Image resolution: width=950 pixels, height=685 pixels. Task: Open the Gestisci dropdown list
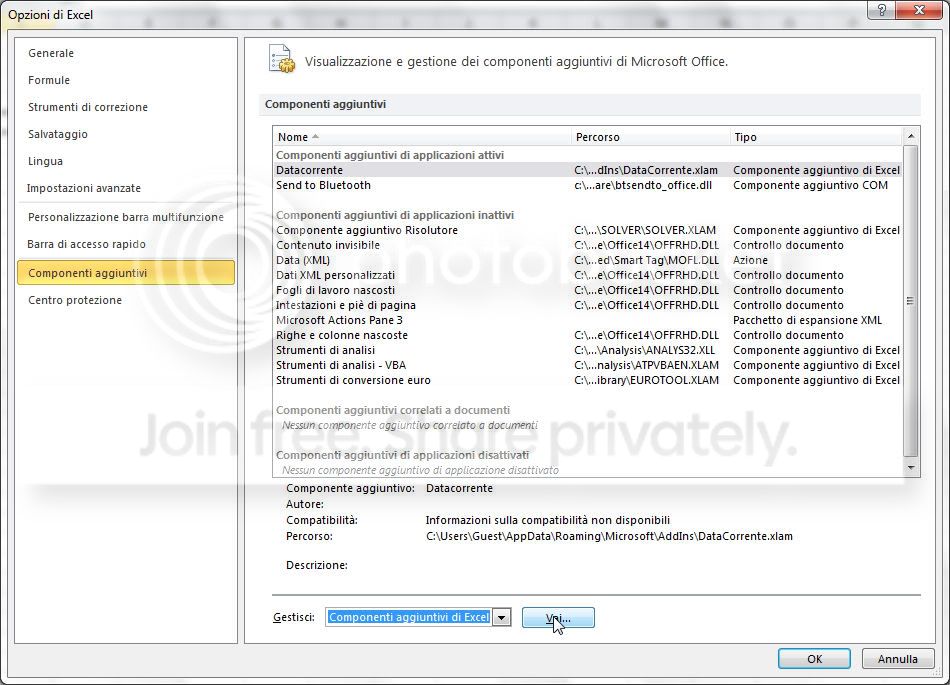coord(502,617)
